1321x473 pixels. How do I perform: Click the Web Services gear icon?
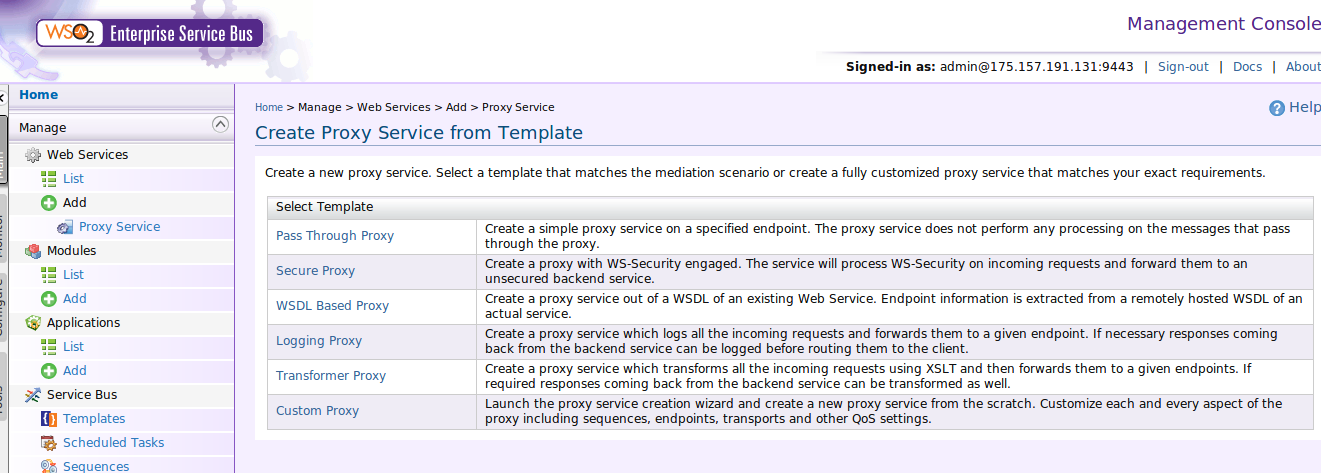coord(33,155)
